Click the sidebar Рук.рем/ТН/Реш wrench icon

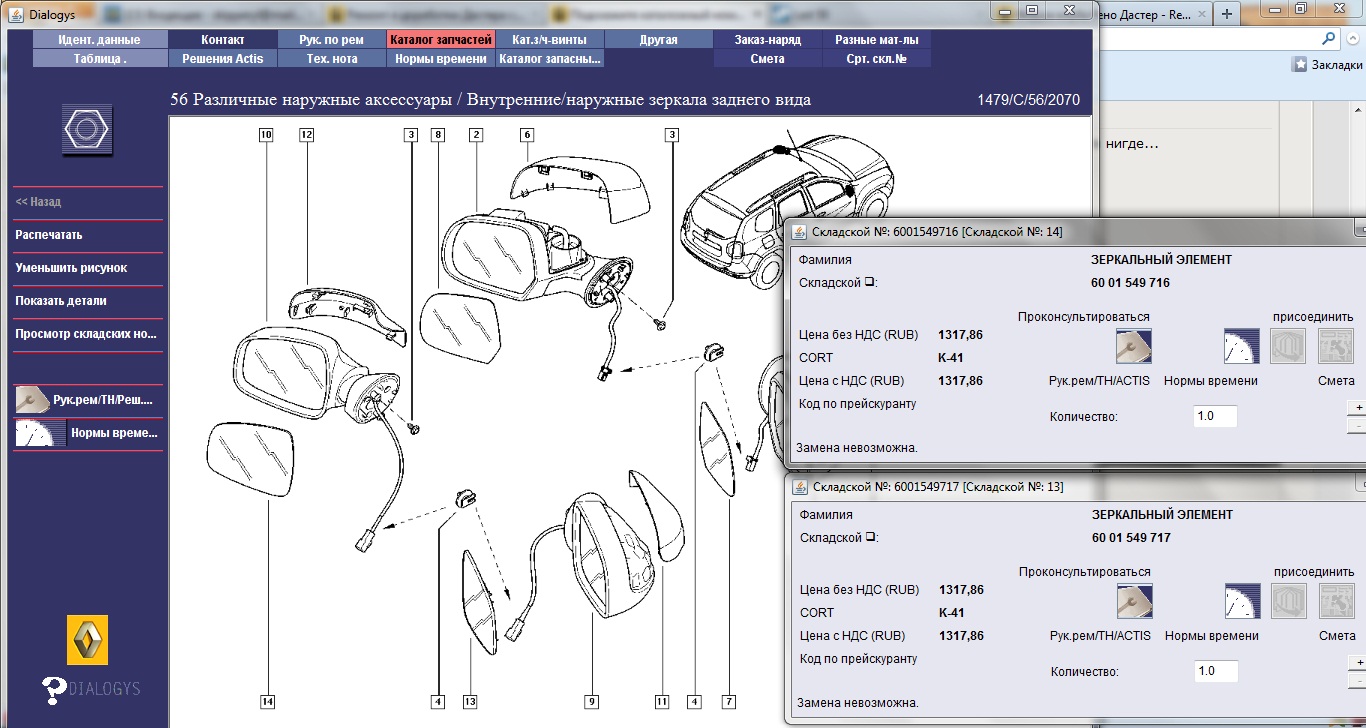pos(32,400)
